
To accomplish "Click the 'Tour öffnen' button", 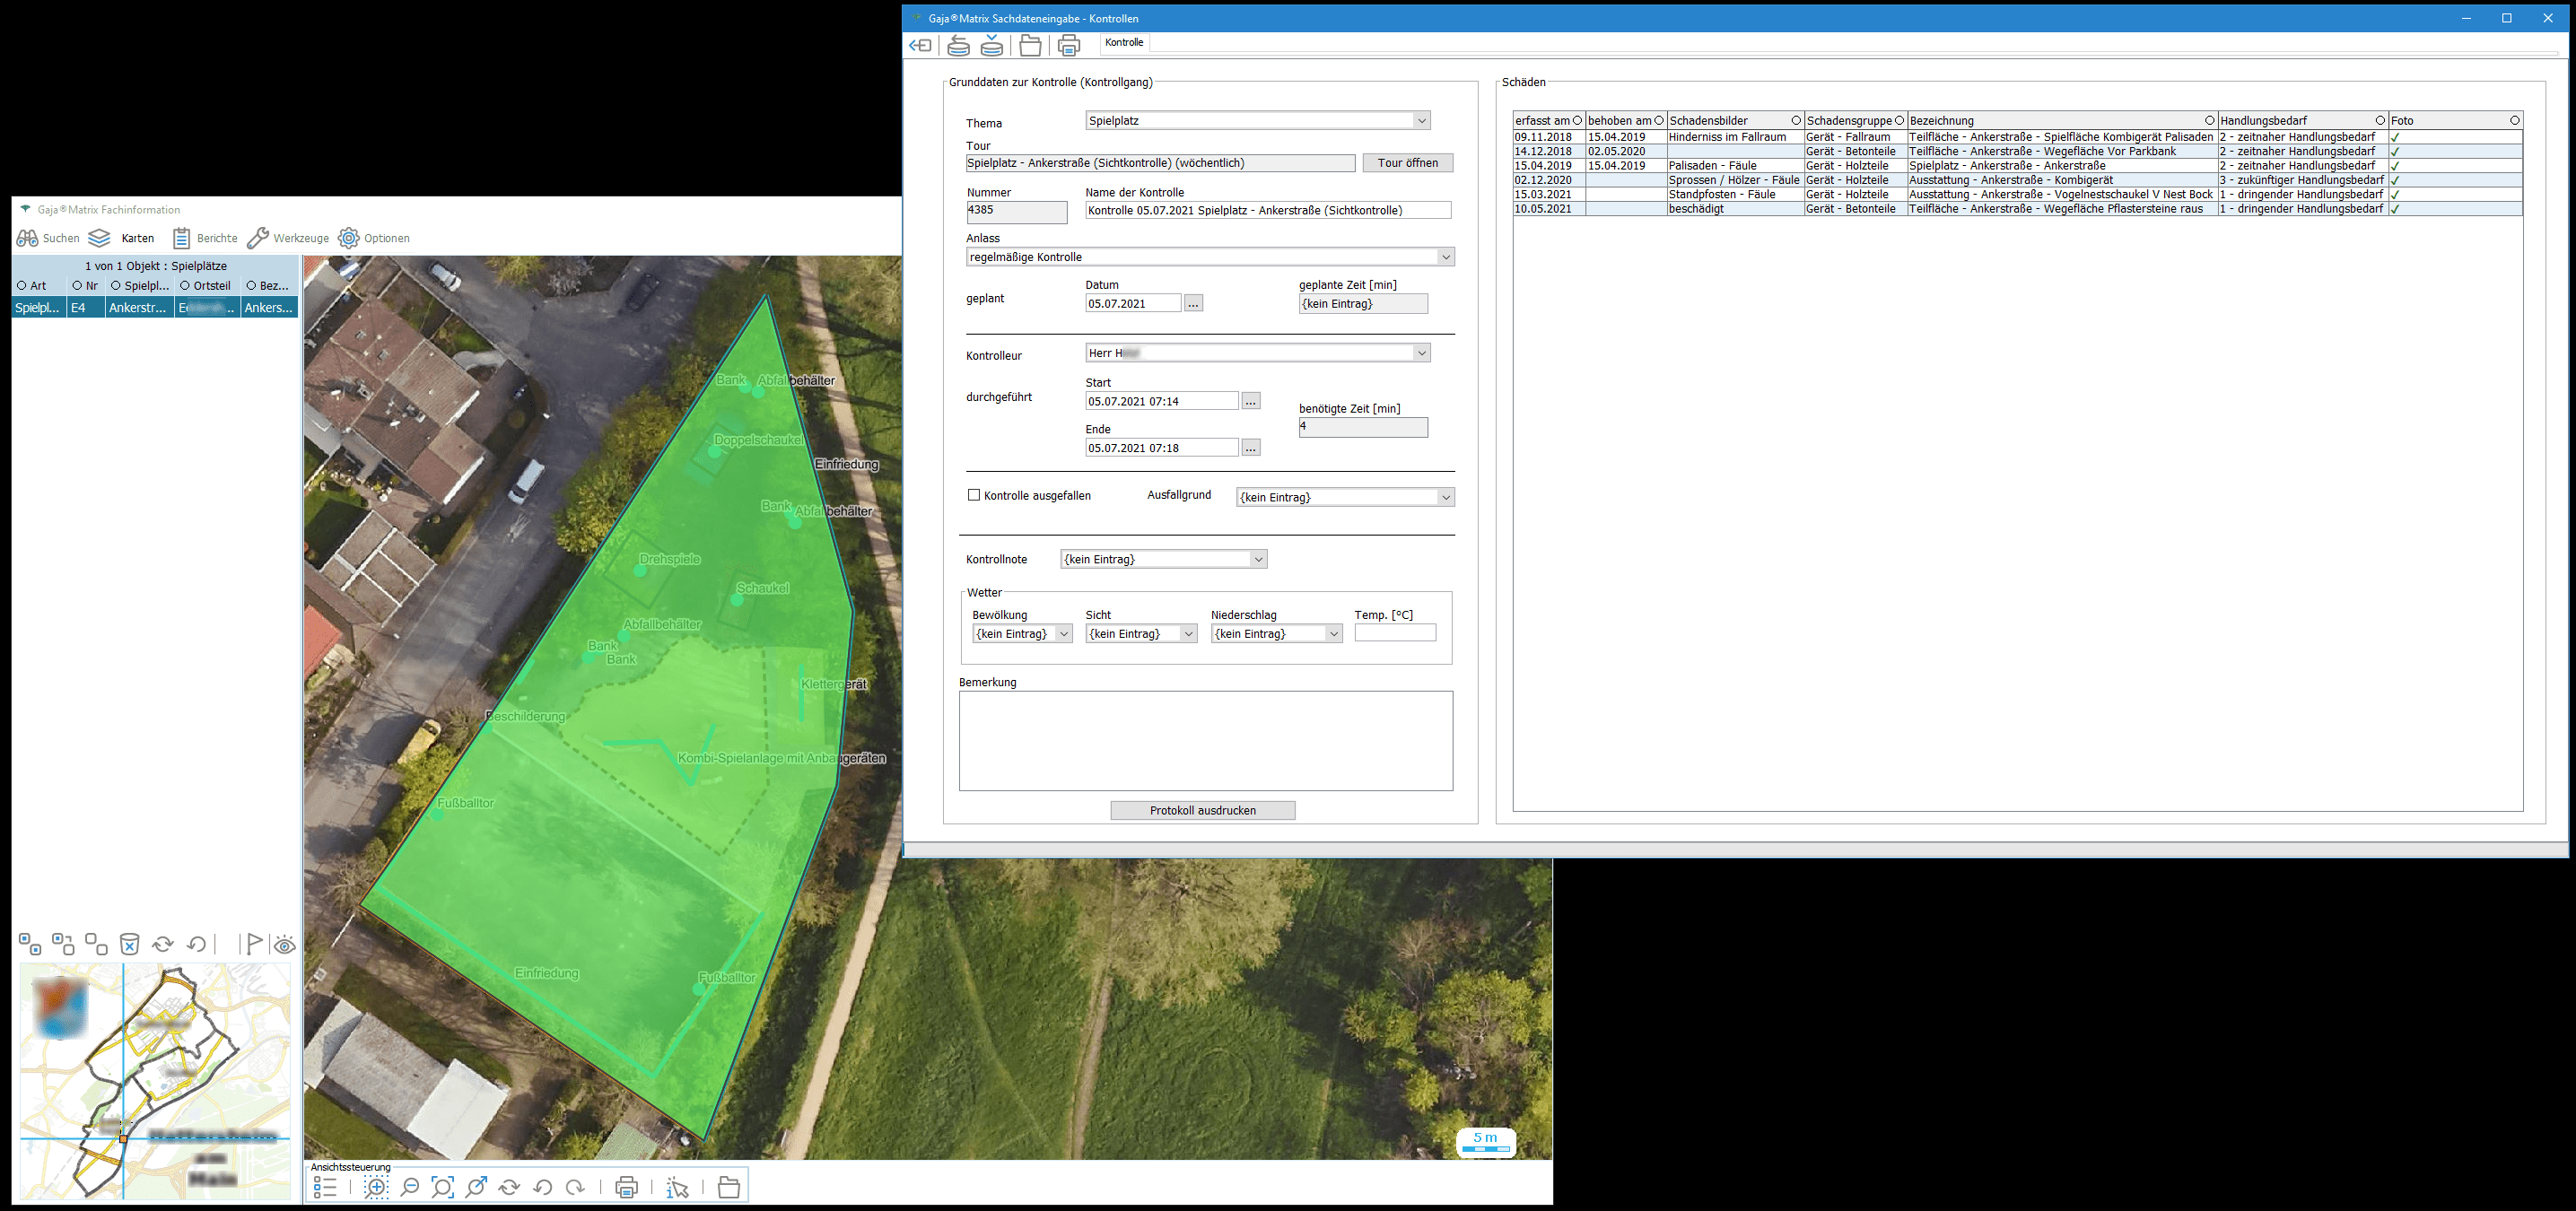I will point(1407,163).
